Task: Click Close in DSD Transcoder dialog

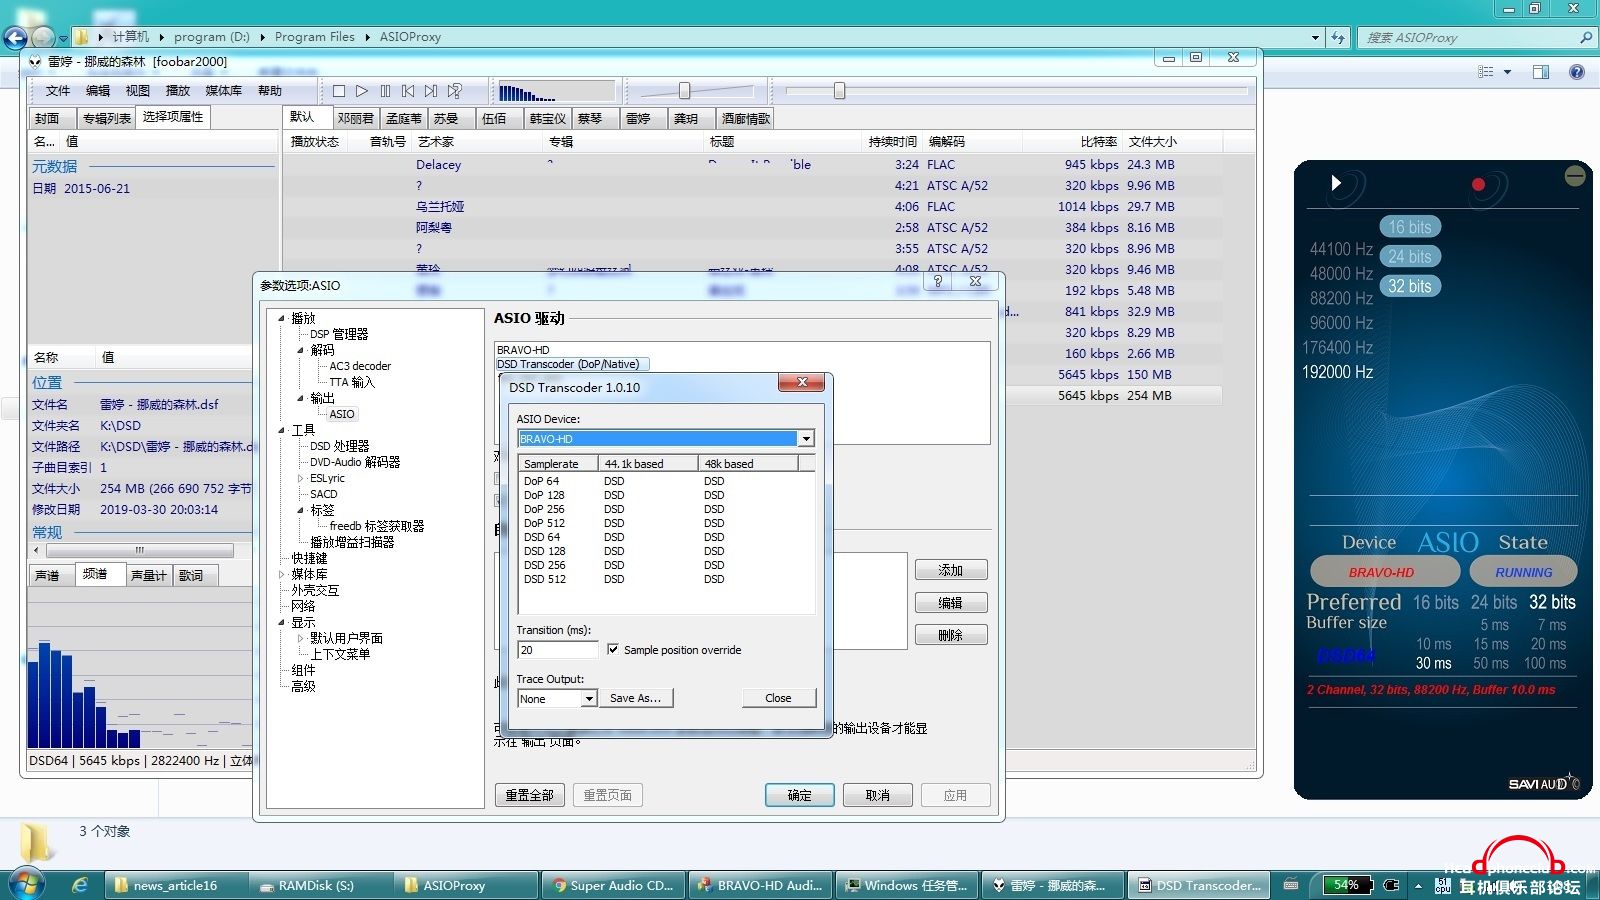Action: [x=778, y=698]
